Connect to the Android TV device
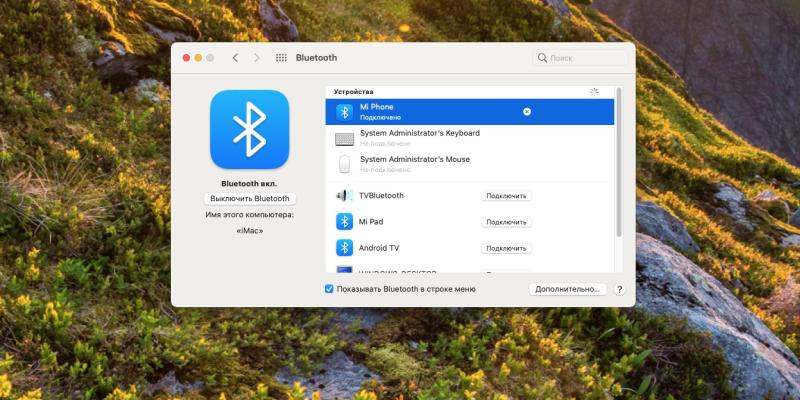Screen dimensions: 800x400 (506, 248)
